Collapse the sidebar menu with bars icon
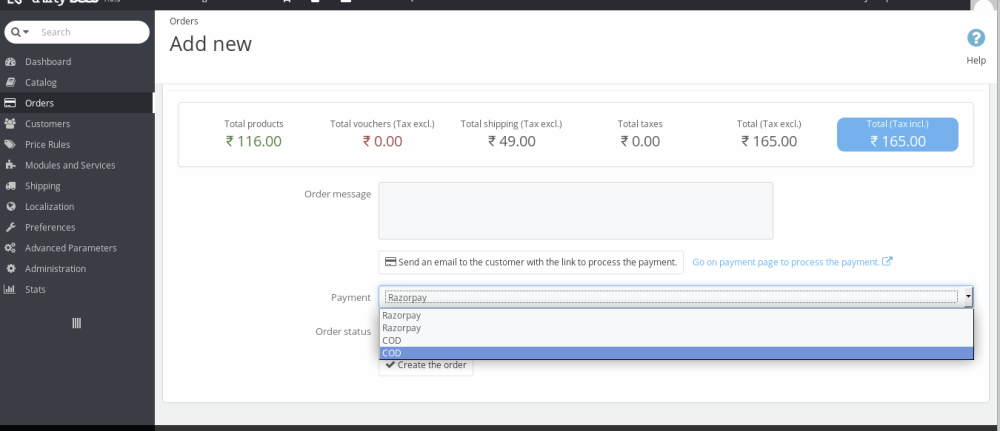The image size is (1000, 431). tap(77, 323)
